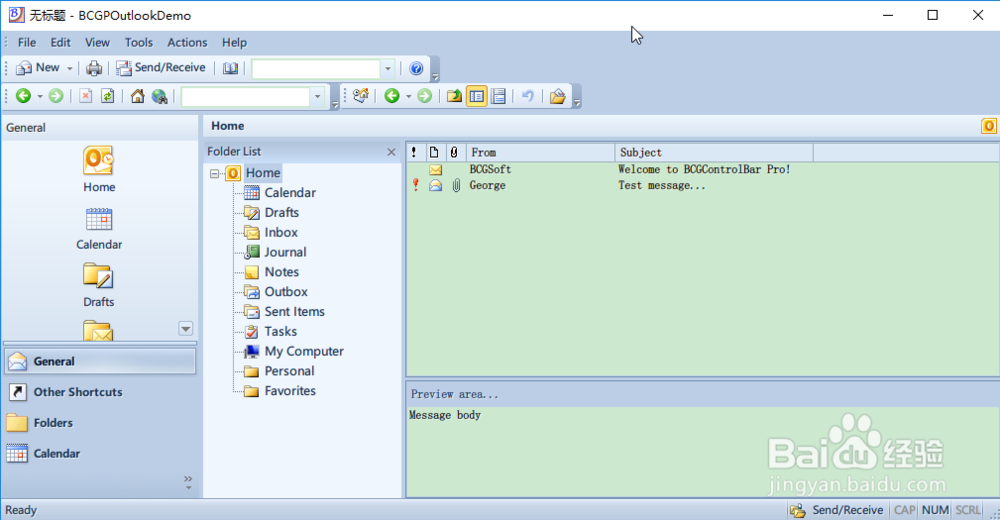This screenshot has height=520, width=1000.
Task: Select Home in the folder tree
Action: pos(263,173)
